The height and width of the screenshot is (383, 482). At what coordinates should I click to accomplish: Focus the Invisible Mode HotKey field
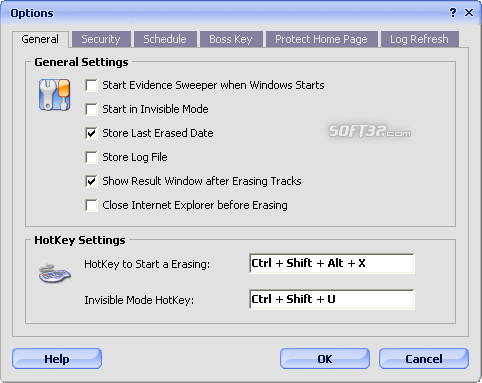(x=332, y=299)
